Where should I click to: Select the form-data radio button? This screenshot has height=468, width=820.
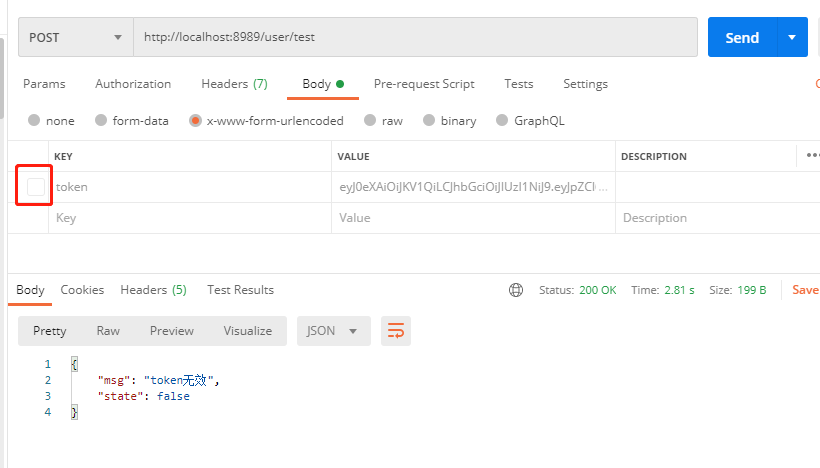tap(101, 120)
